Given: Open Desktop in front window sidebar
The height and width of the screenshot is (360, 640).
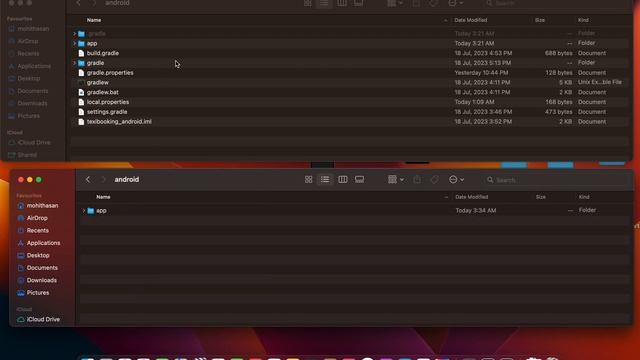Looking at the screenshot, I should coord(33,256).
